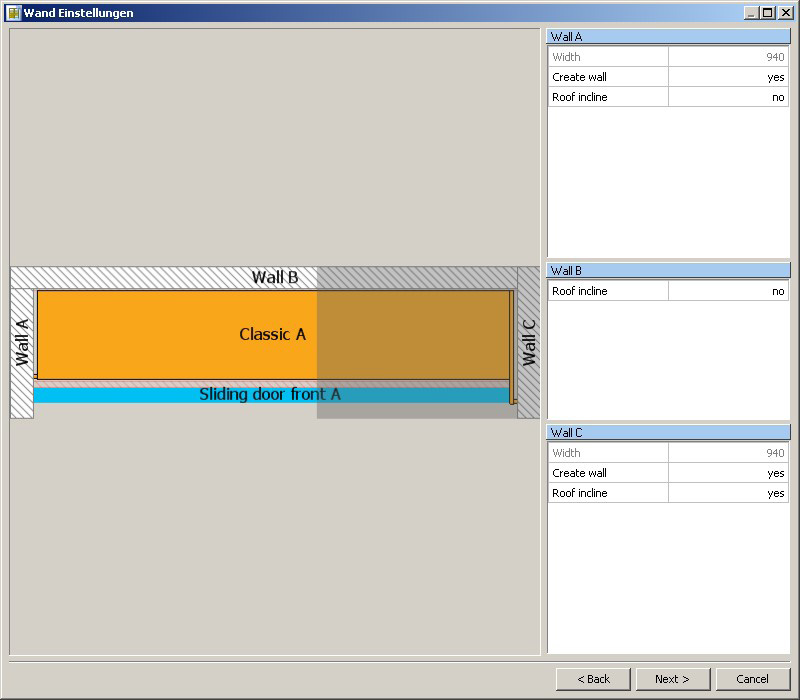800x700 pixels.
Task: Toggle Wall B Roof incline value
Action: click(x=728, y=291)
